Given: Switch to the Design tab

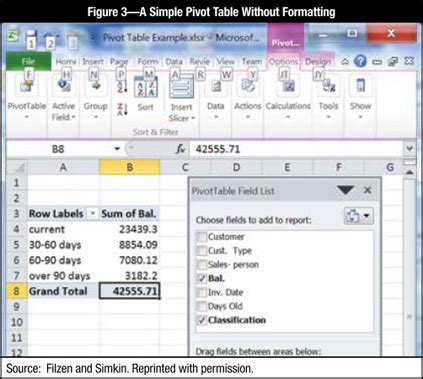Looking at the screenshot, I should coord(318,62).
